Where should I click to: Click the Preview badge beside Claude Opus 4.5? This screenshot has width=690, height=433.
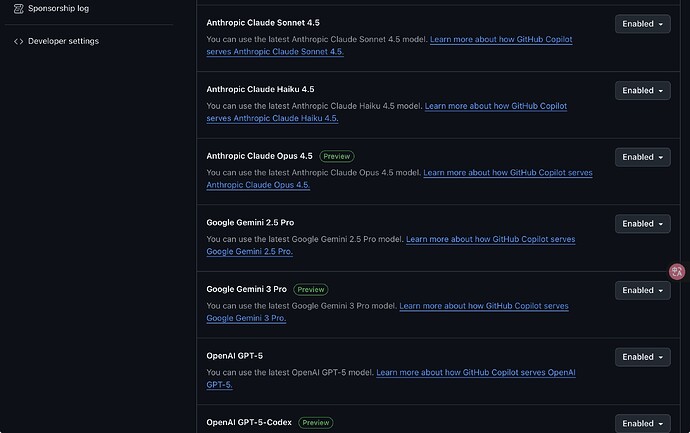point(337,156)
